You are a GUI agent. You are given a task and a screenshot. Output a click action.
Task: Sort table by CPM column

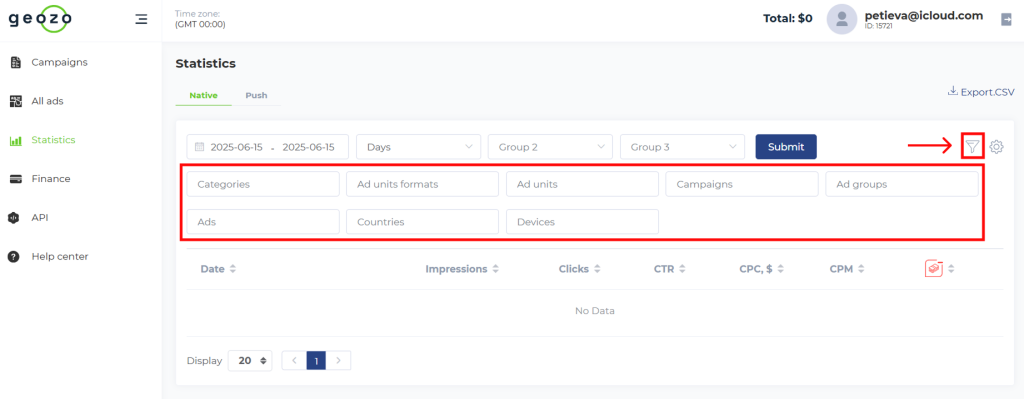pos(847,269)
